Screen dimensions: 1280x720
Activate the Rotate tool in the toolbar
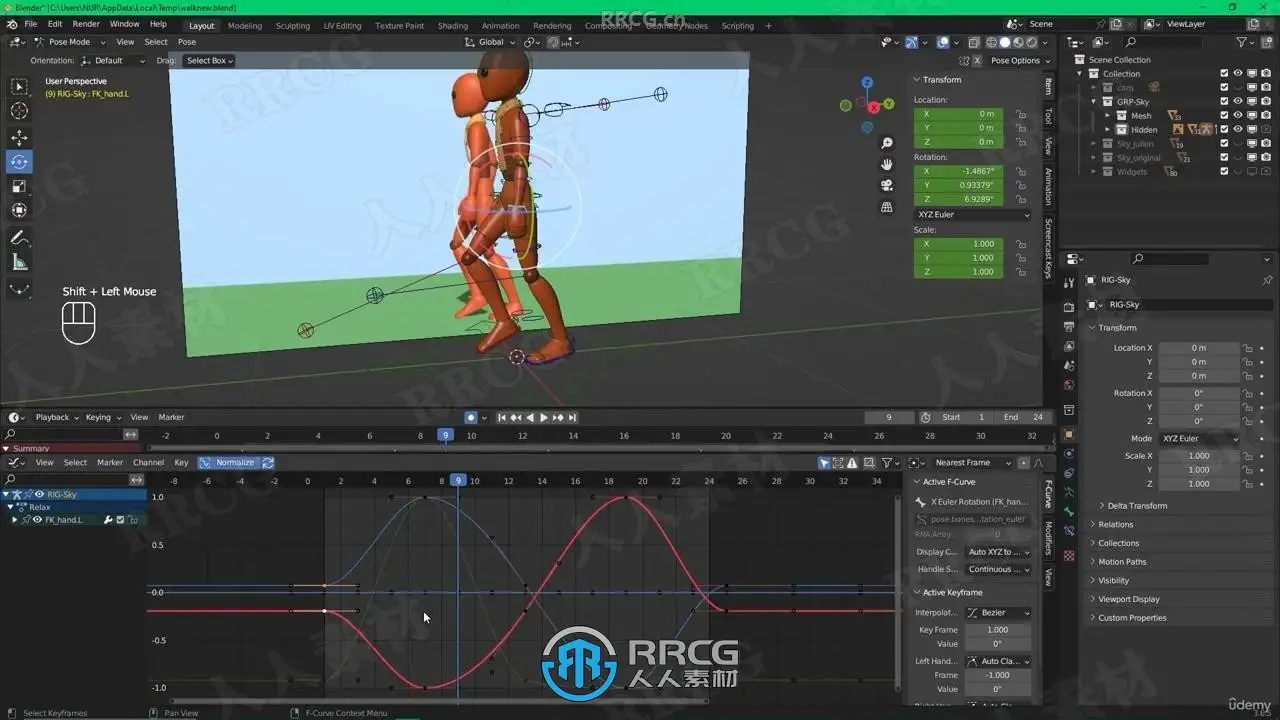(19, 162)
